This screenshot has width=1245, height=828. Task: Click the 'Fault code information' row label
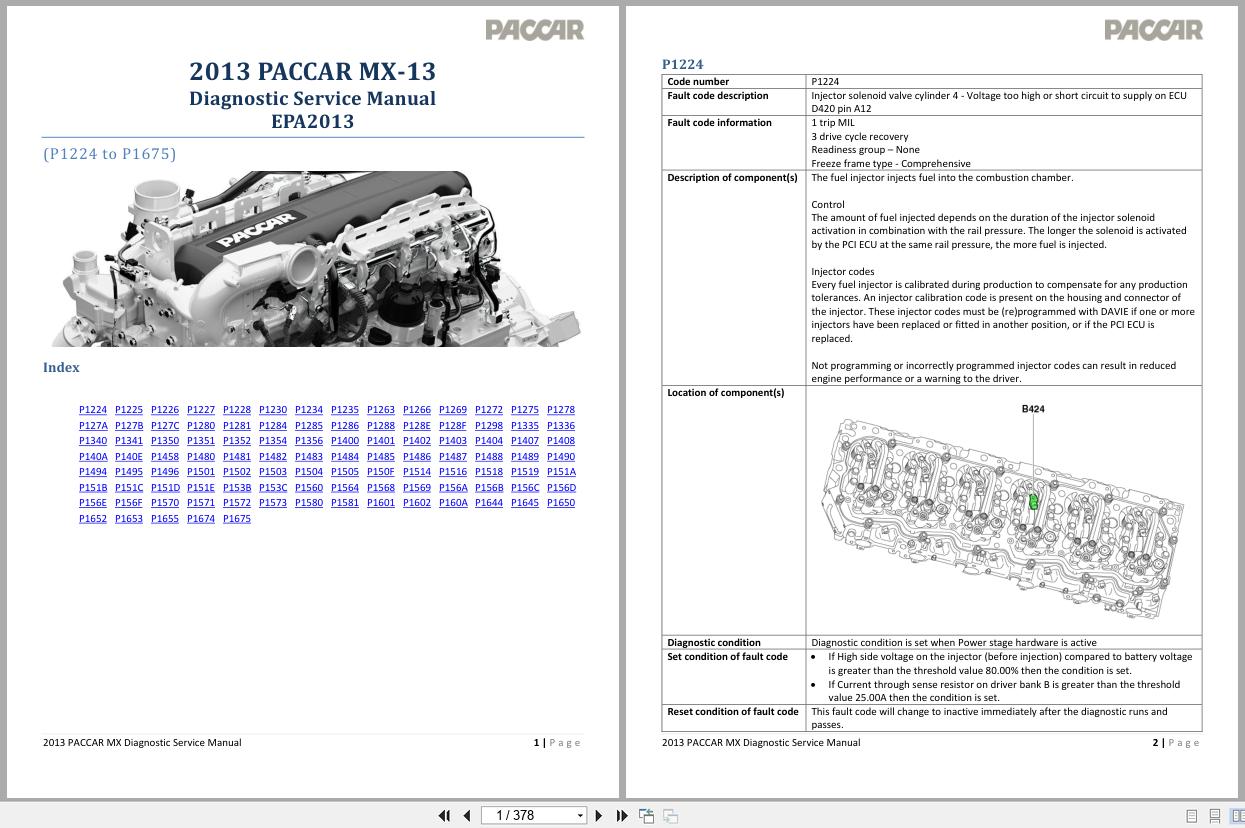(x=719, y=123)
